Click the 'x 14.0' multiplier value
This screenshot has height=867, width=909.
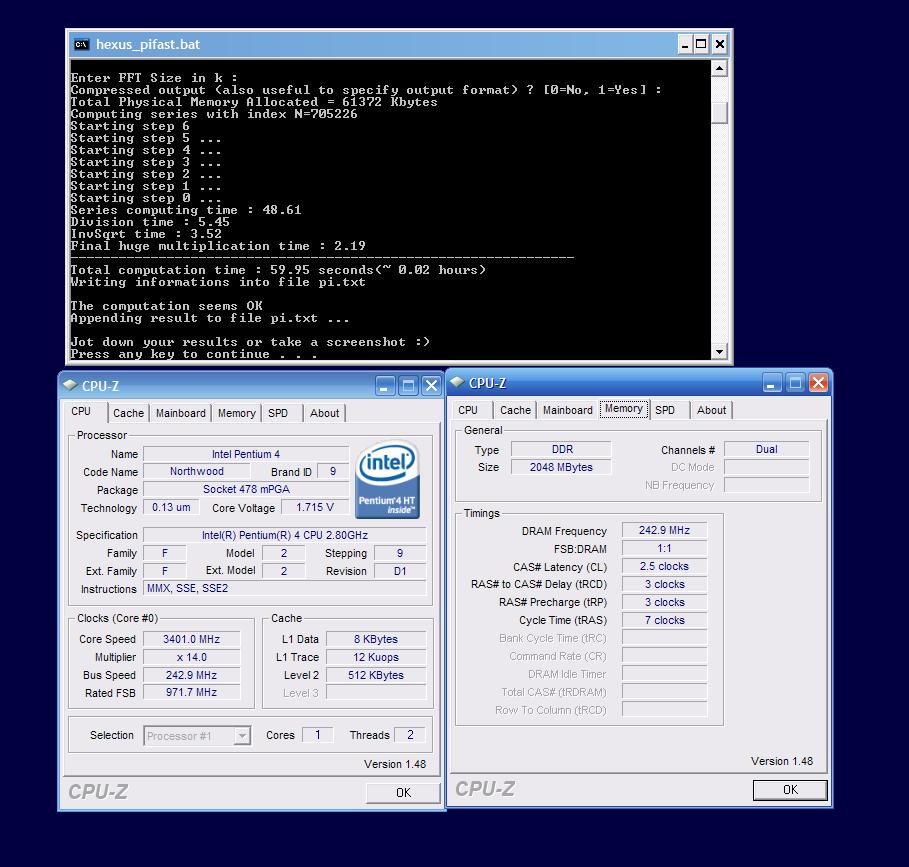tap(191, 657)
